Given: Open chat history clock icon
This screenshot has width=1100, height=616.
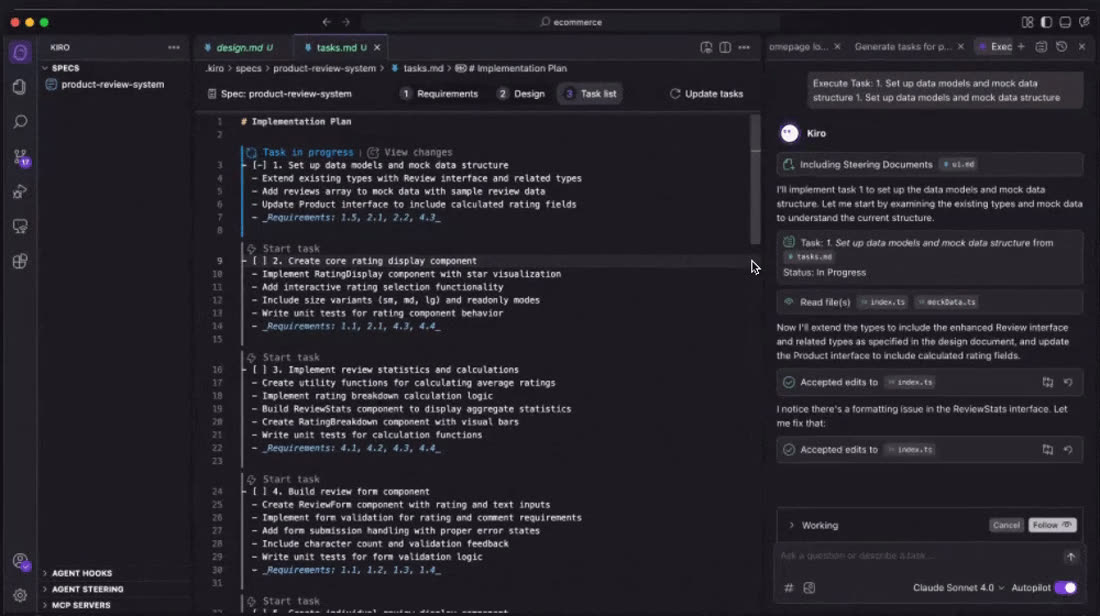Looking at the screenshot, I should [x=1061, y=47].
